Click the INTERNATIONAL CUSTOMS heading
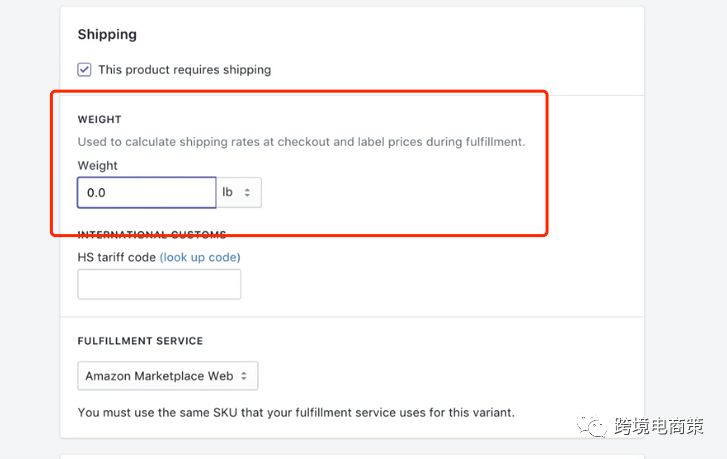Image resolution: width=727 pixels, height=459 pixels. (152, 235)
